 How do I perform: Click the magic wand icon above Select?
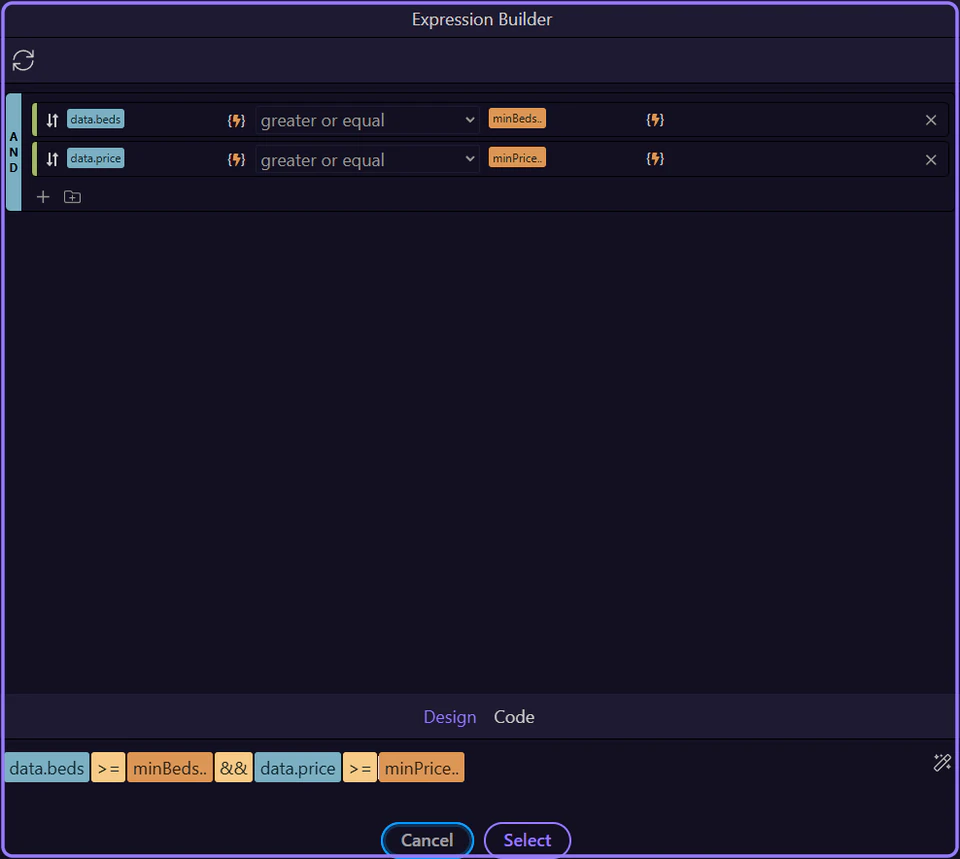(x=941, y=762)
